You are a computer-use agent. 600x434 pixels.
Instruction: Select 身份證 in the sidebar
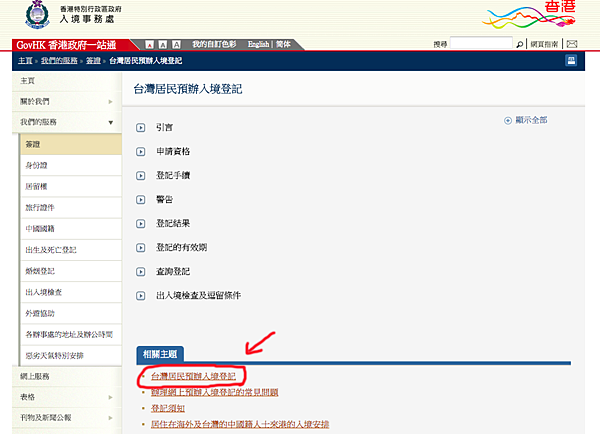71,165
